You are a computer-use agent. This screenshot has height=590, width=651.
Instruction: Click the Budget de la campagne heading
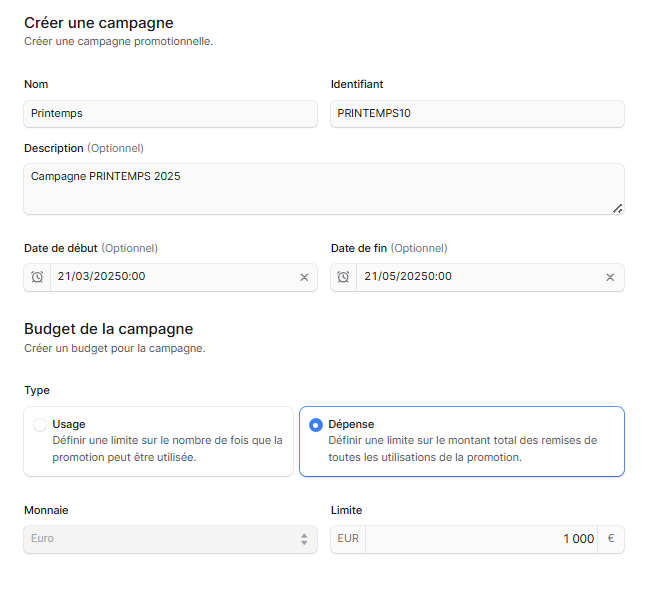(x=108, y=329)
